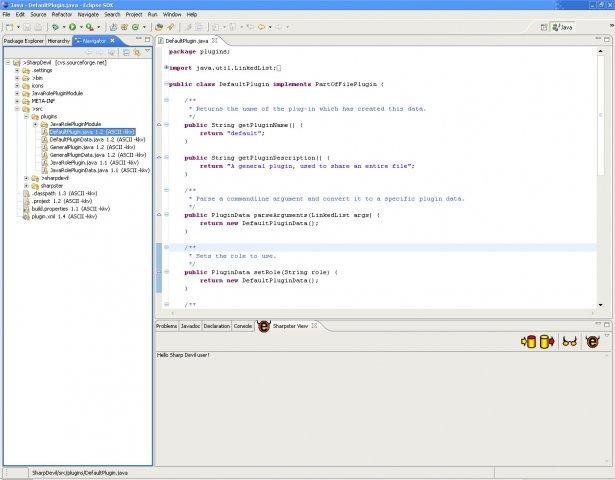Open the Refactor menu
The height and width of the screenshot is (480, 615).
point(62,15)
